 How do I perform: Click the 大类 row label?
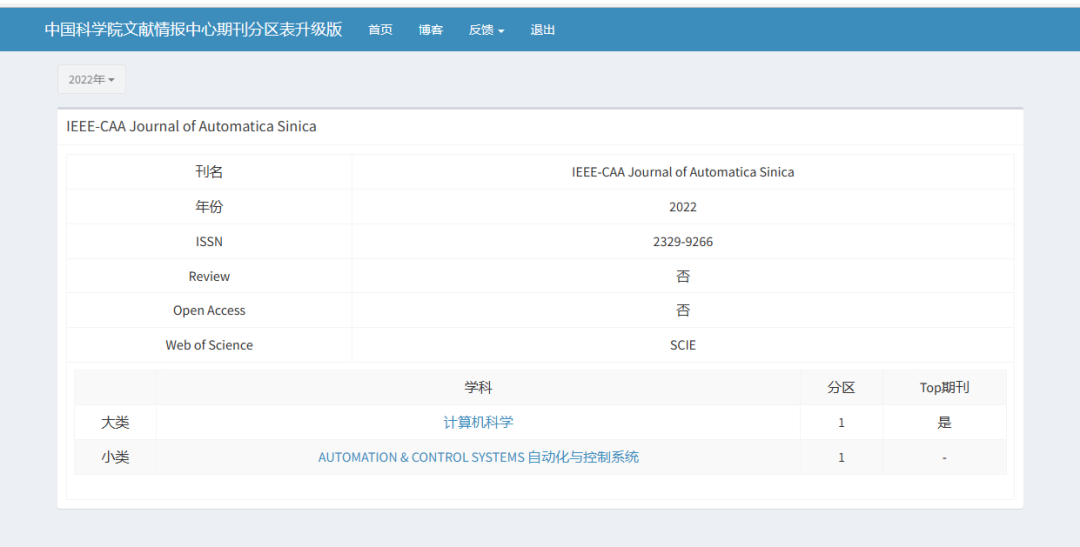(115, 423)
